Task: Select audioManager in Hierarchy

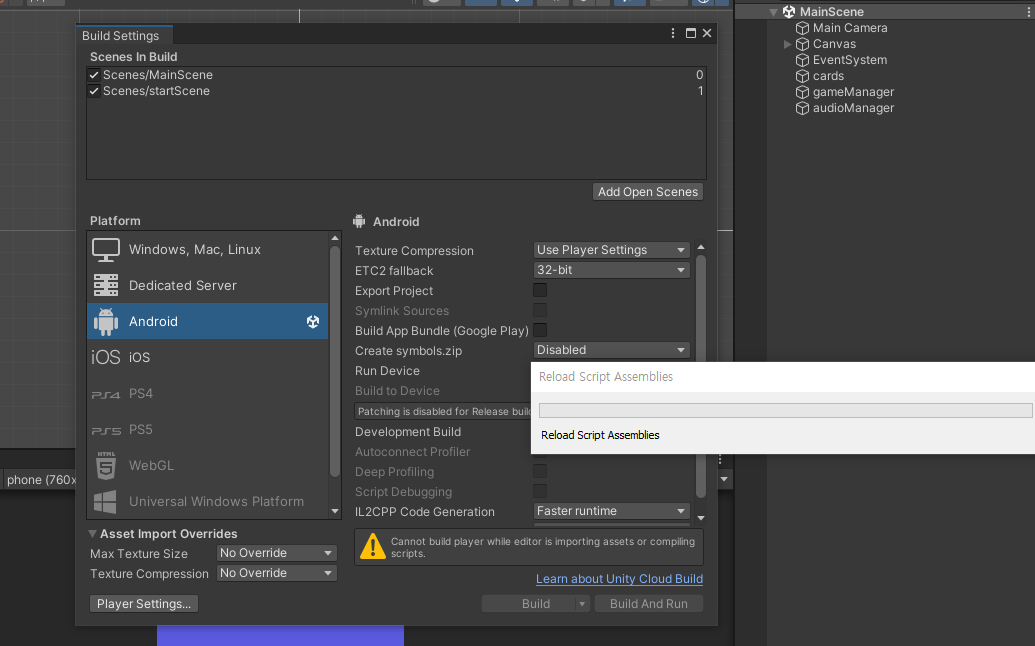Action: tap(853, 108)
